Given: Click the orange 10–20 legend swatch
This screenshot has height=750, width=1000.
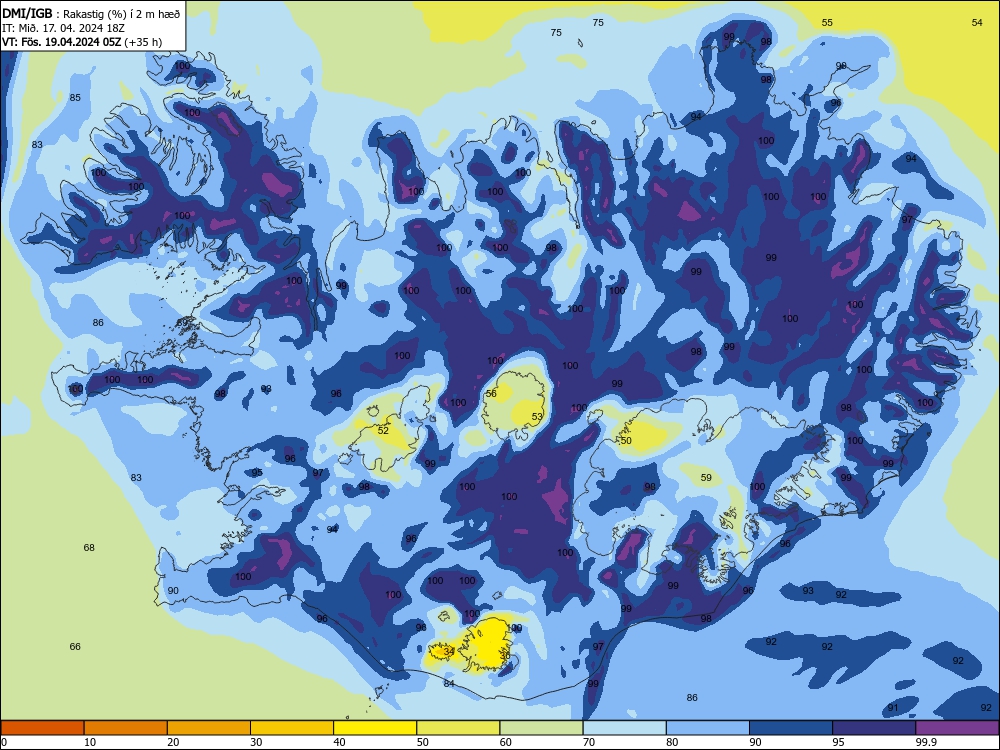Looking at the screenshot, I should 126,728.
